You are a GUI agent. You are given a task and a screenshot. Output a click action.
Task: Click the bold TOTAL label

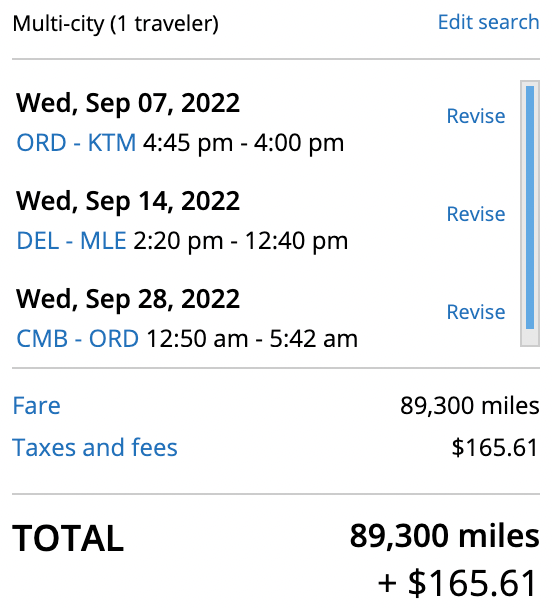pos(68,538)
